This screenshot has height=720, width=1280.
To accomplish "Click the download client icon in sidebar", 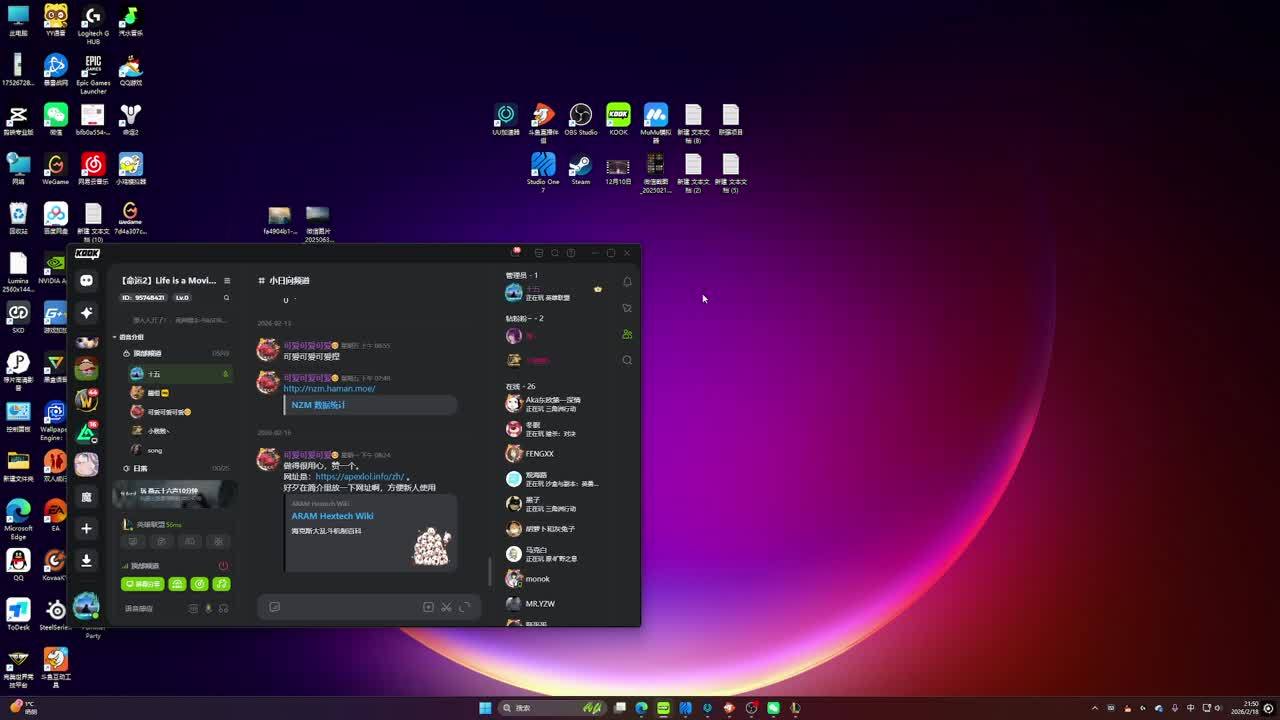I will click(87, 561).
